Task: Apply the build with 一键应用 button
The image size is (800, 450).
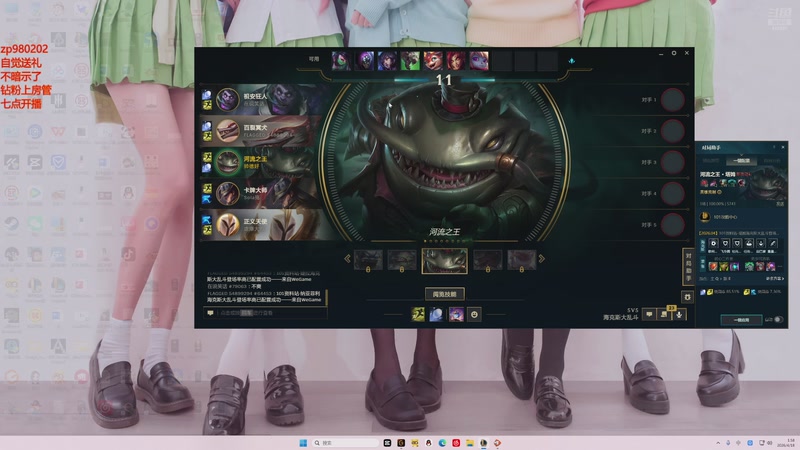Action: point(741,320)
